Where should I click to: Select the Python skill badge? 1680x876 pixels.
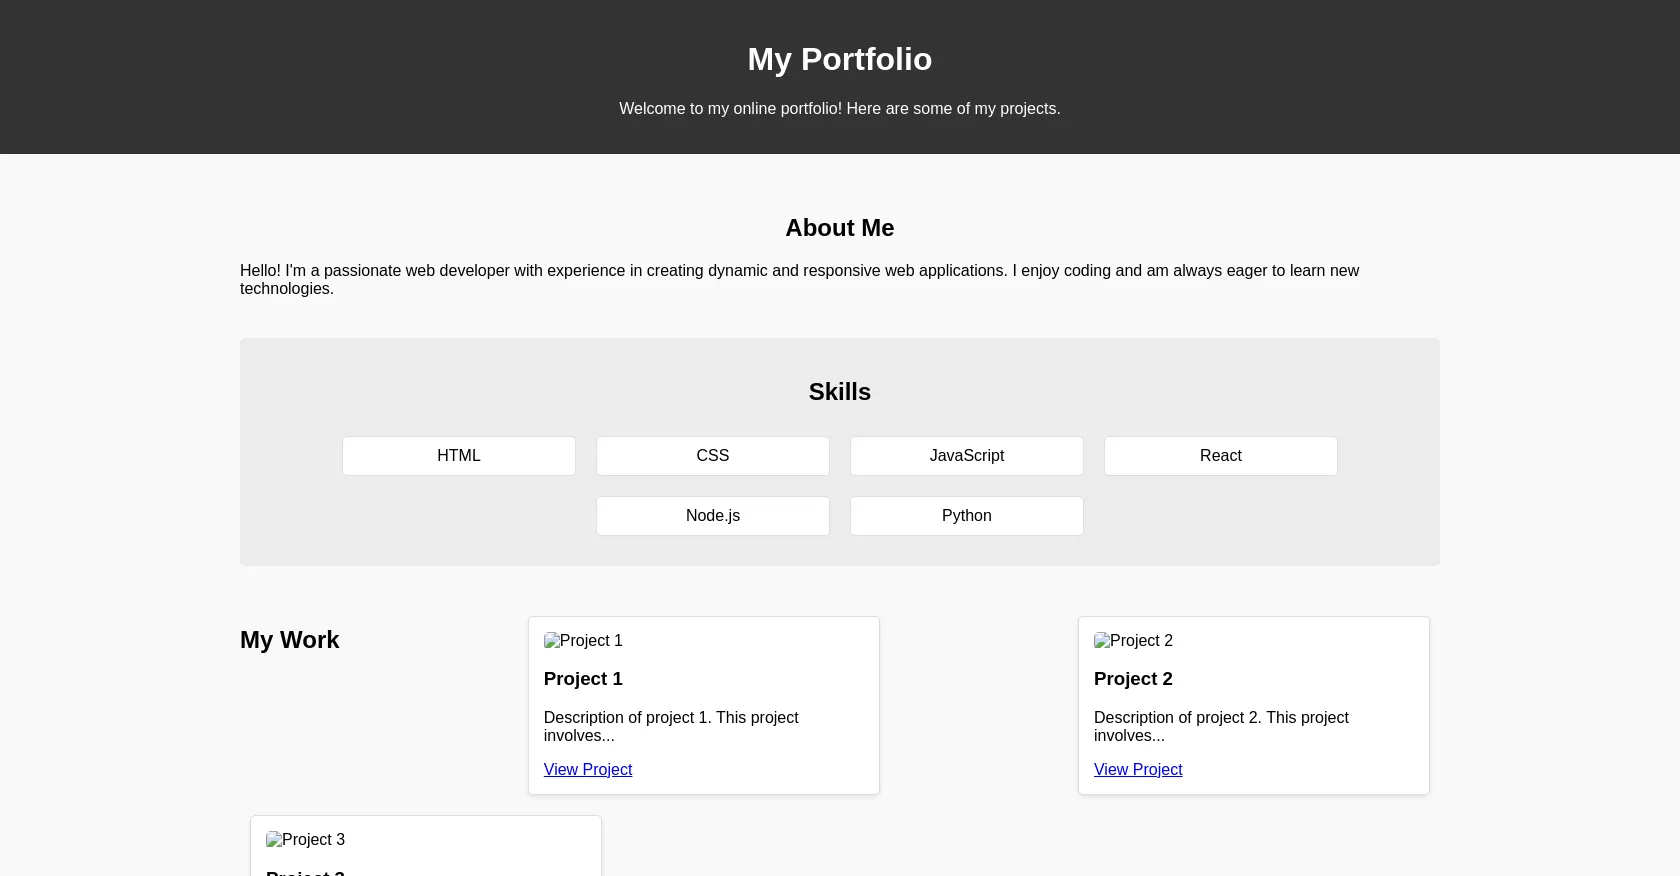966,515
